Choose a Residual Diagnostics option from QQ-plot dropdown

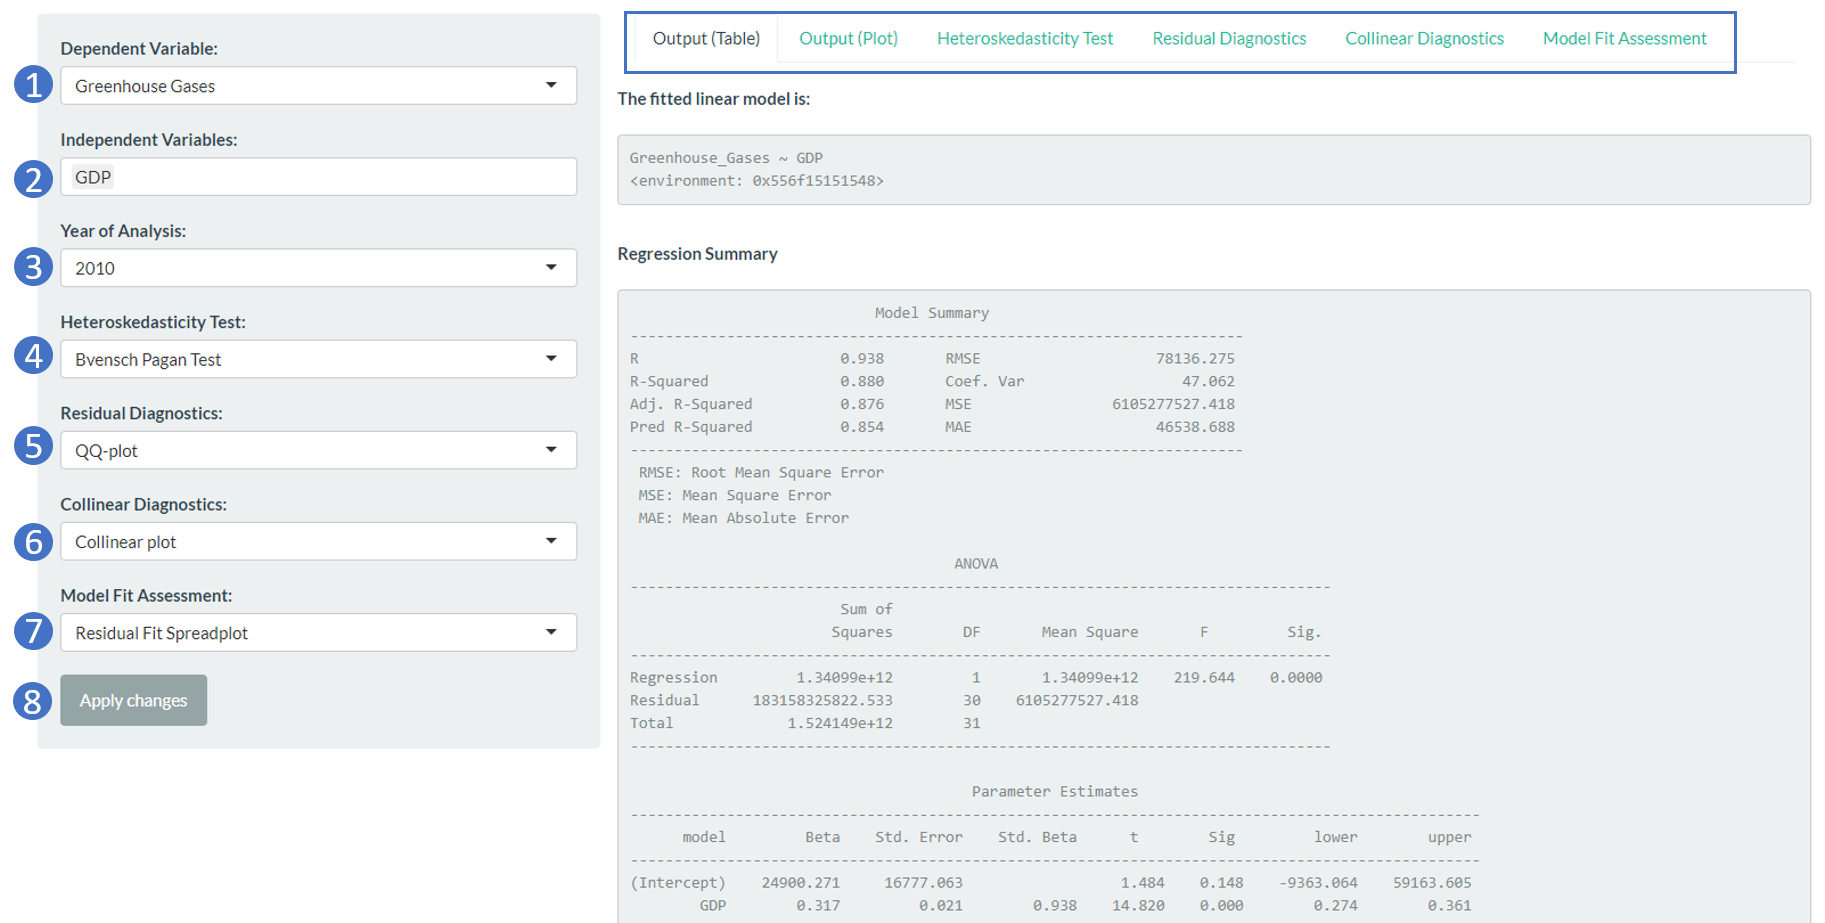[x=318, y=450]
